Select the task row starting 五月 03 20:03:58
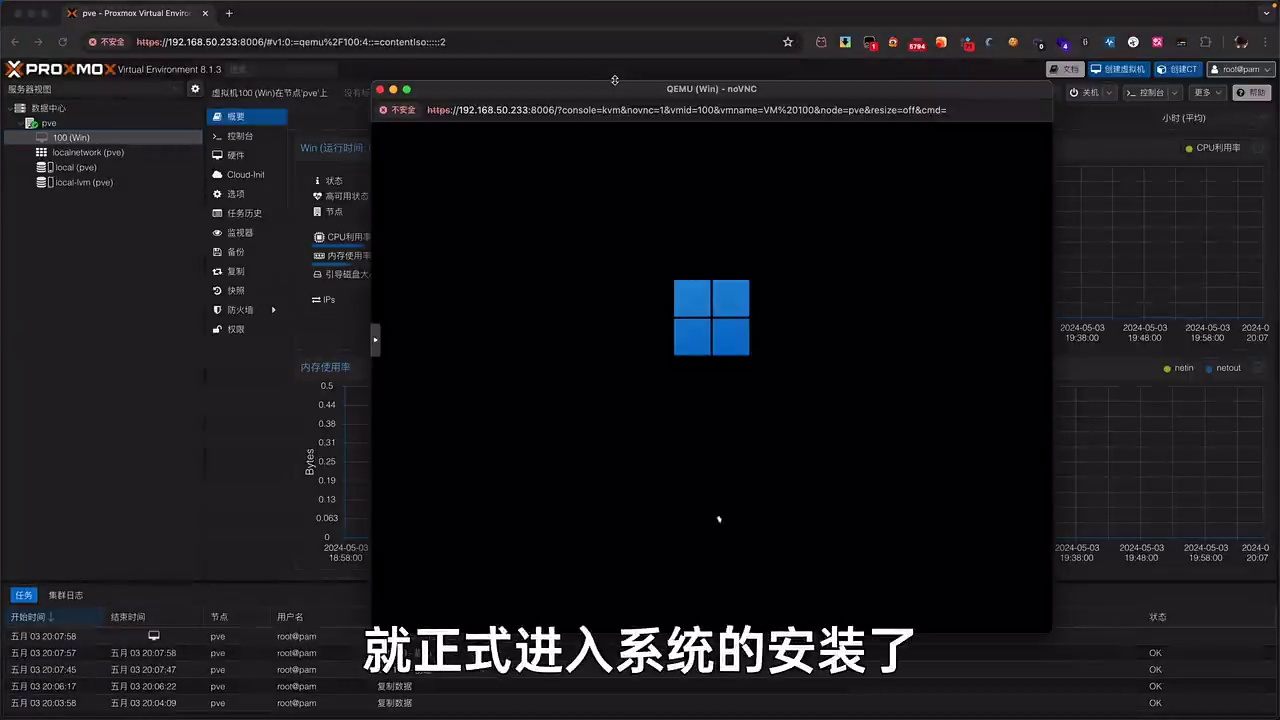Screen dimensions: 1280x720 [640, 703]
